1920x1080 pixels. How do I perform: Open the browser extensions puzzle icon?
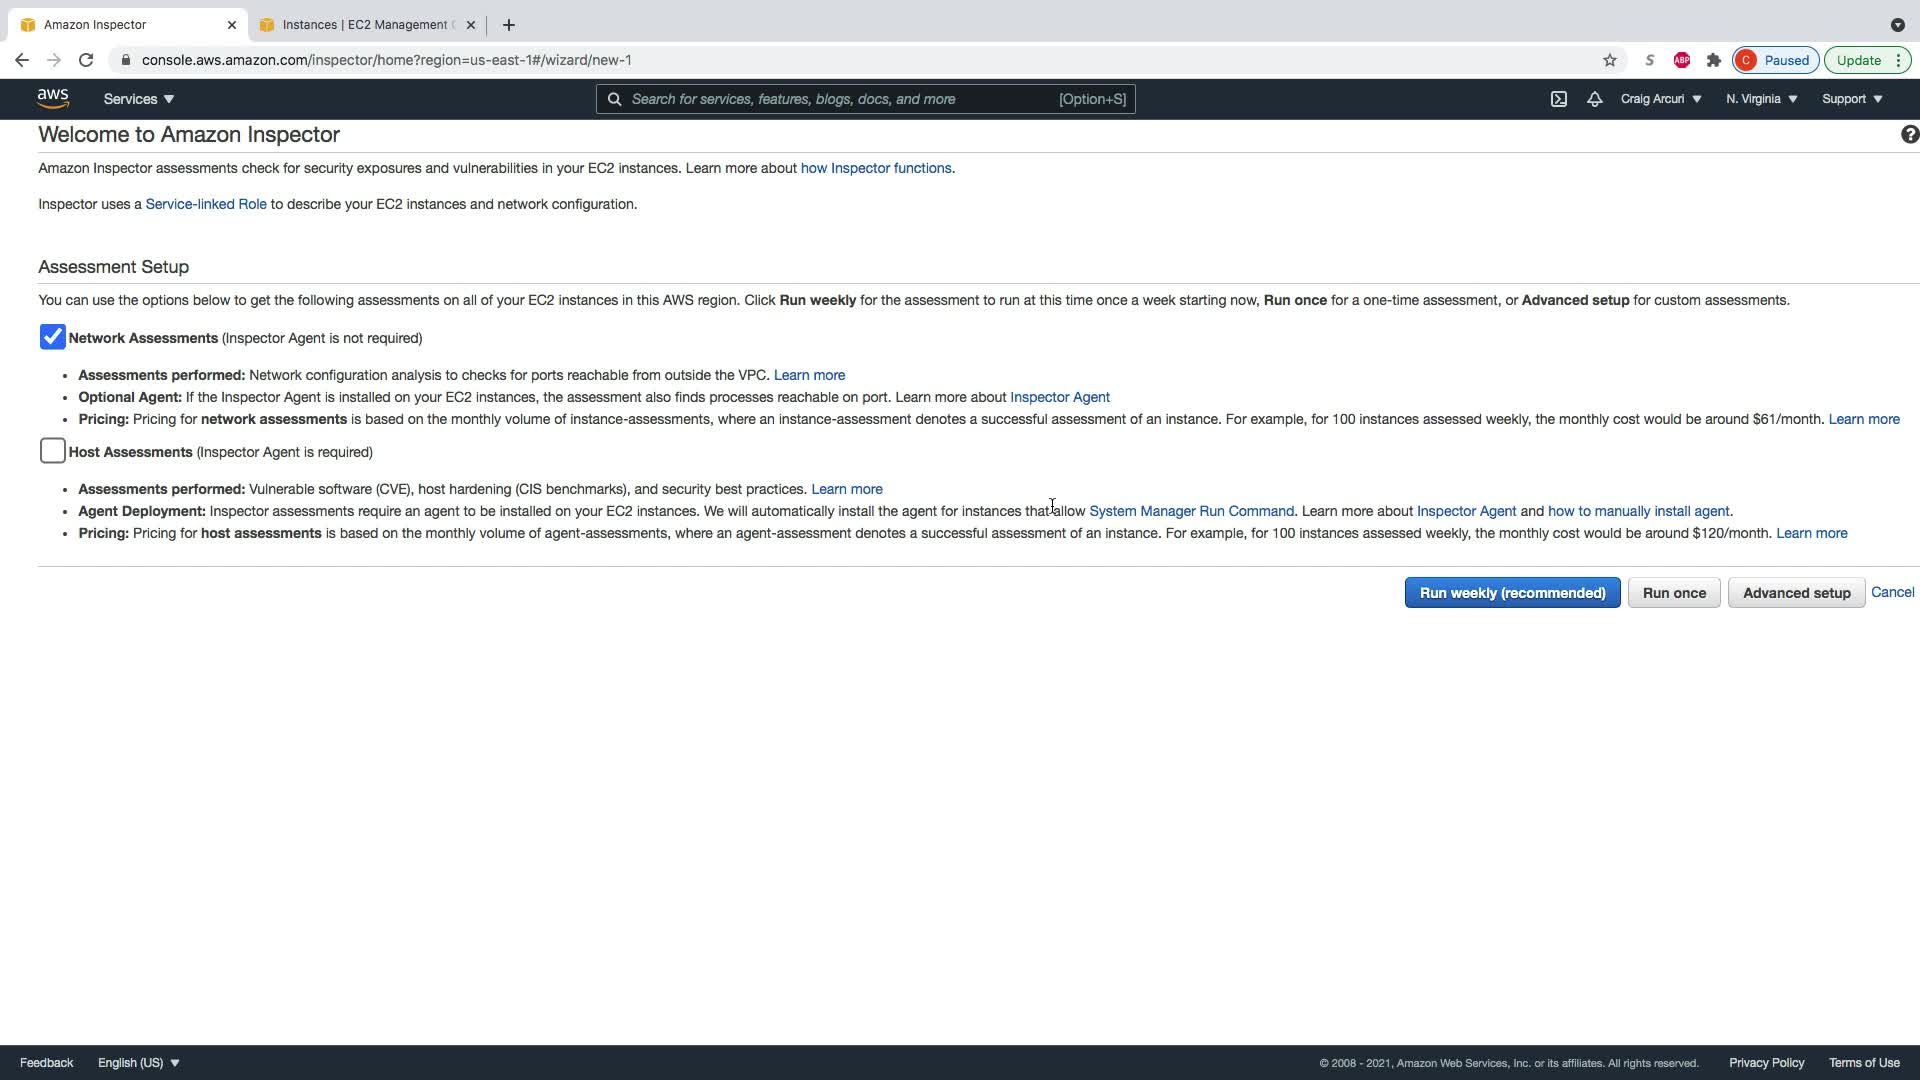pos(1713,60)
